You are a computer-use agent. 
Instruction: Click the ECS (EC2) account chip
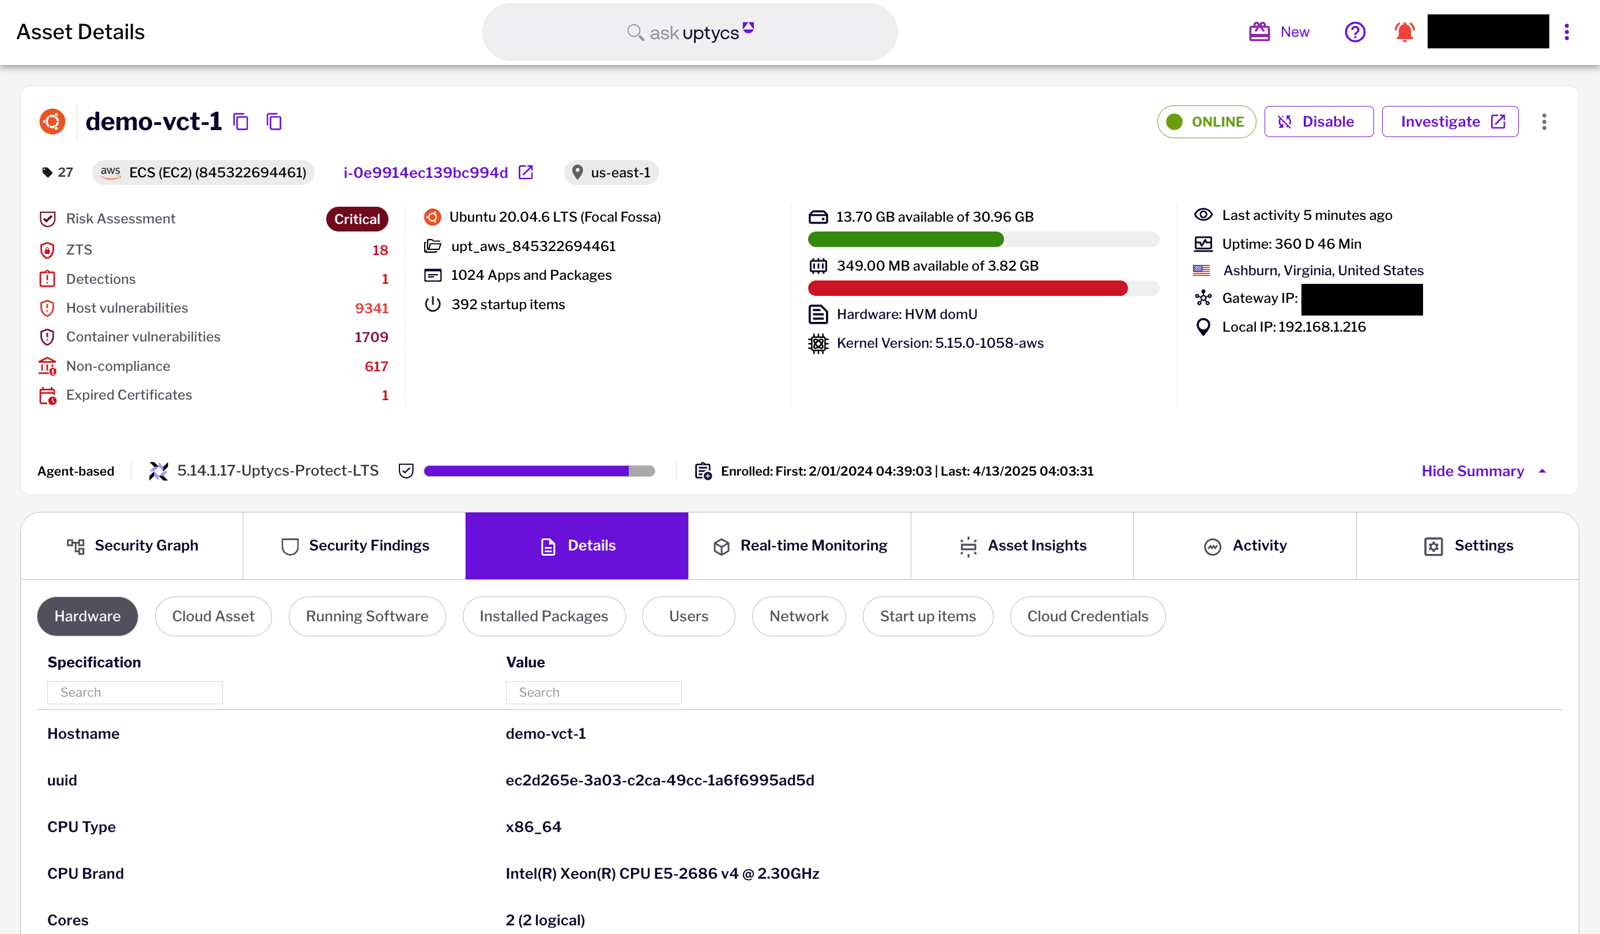(204, 173)
